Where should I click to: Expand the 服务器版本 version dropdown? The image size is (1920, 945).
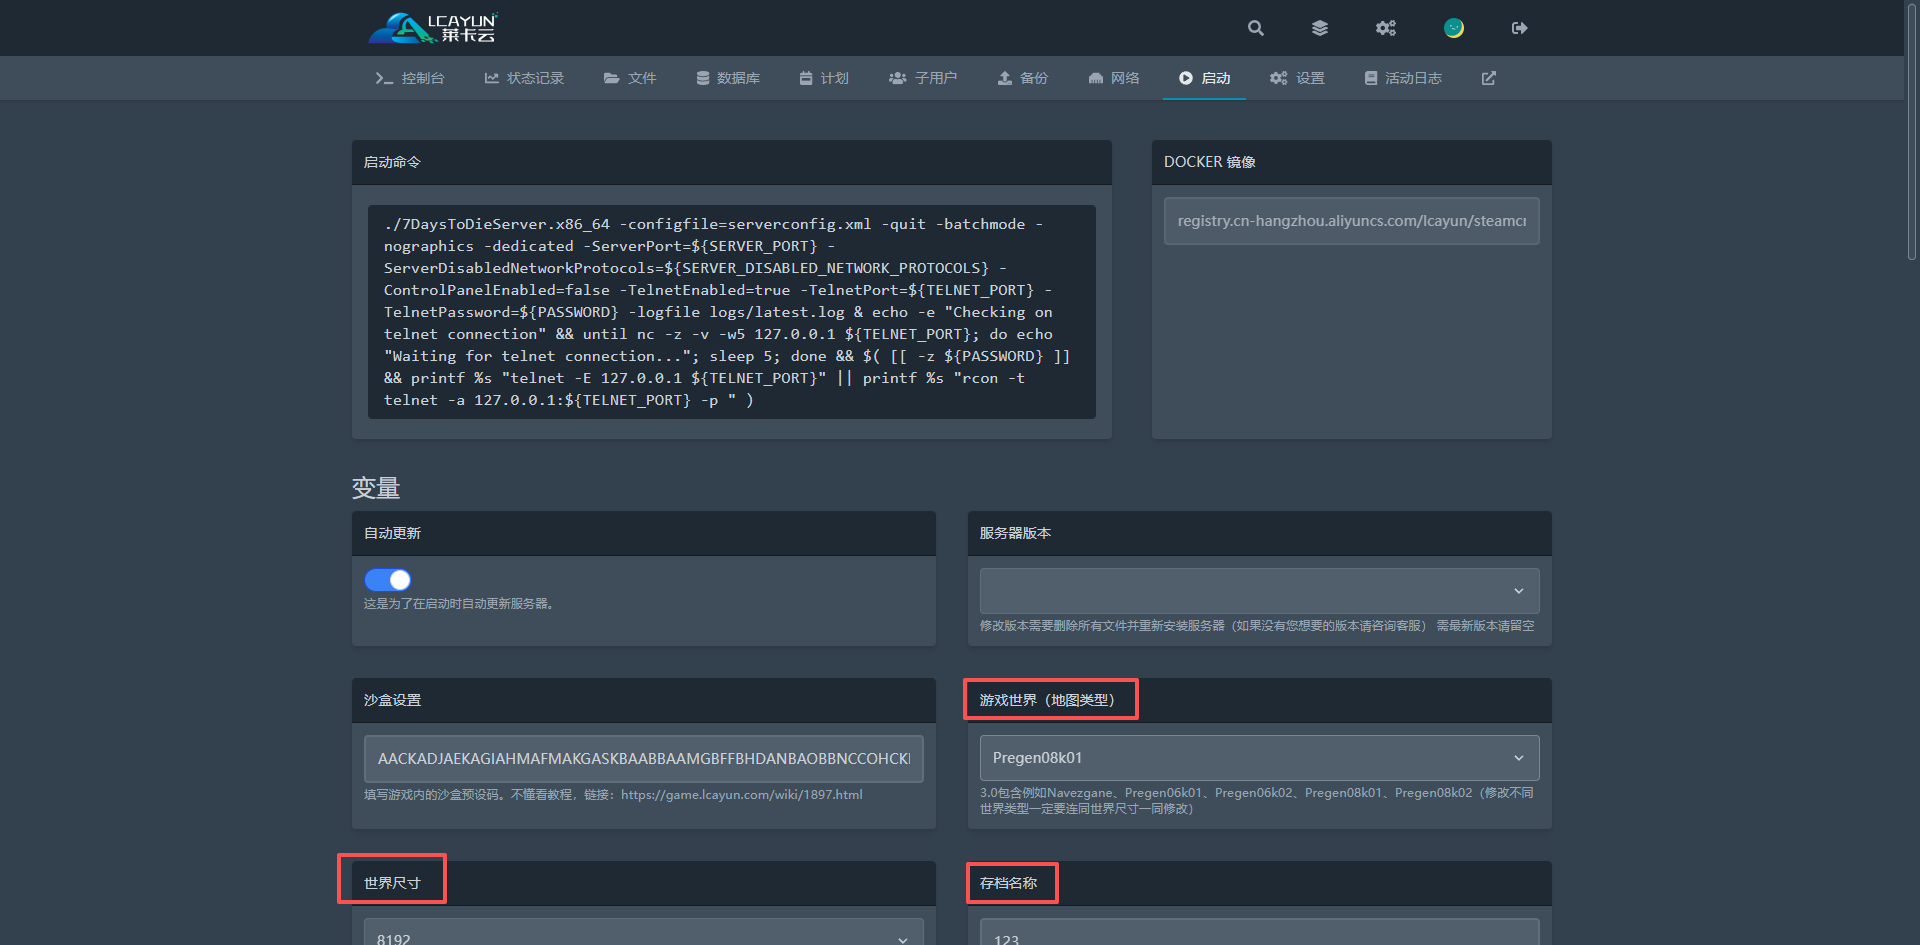pyautogui.click(x=1260, y=591)
